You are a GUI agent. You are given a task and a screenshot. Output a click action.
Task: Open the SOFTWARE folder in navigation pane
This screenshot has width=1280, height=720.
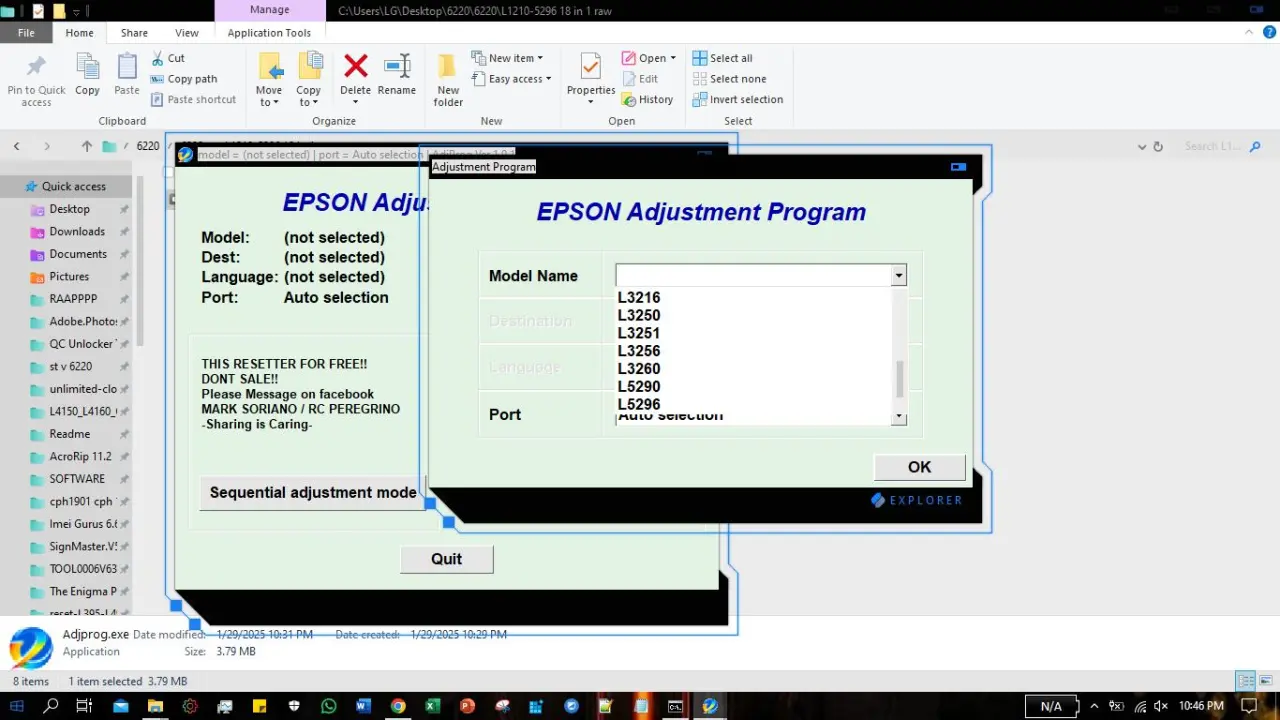[77, 479]
